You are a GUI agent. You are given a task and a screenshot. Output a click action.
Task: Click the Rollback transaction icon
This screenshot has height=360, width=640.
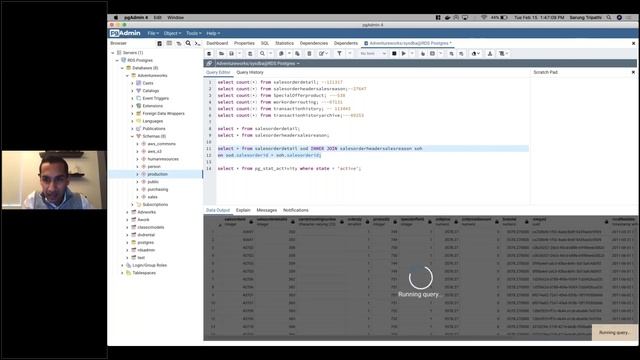coord(461,53)
